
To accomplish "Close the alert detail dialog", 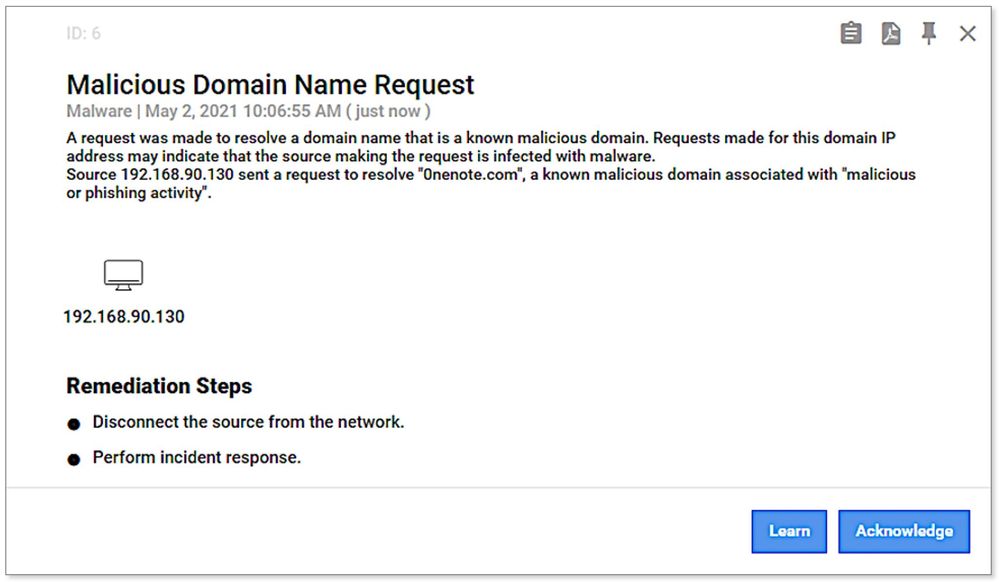I will [x=966, y=33].
